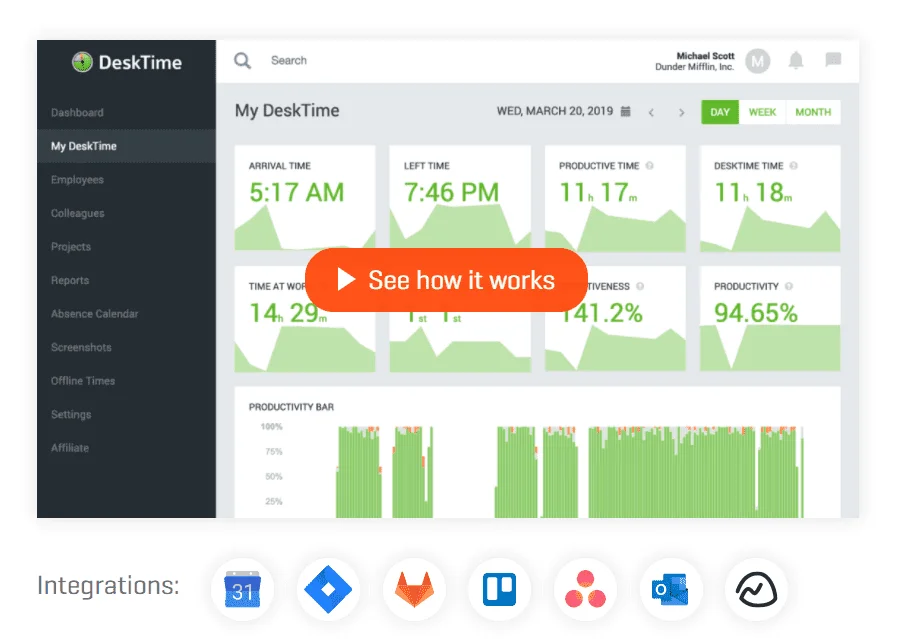Click the Asana integration icon

pos(585,590)
